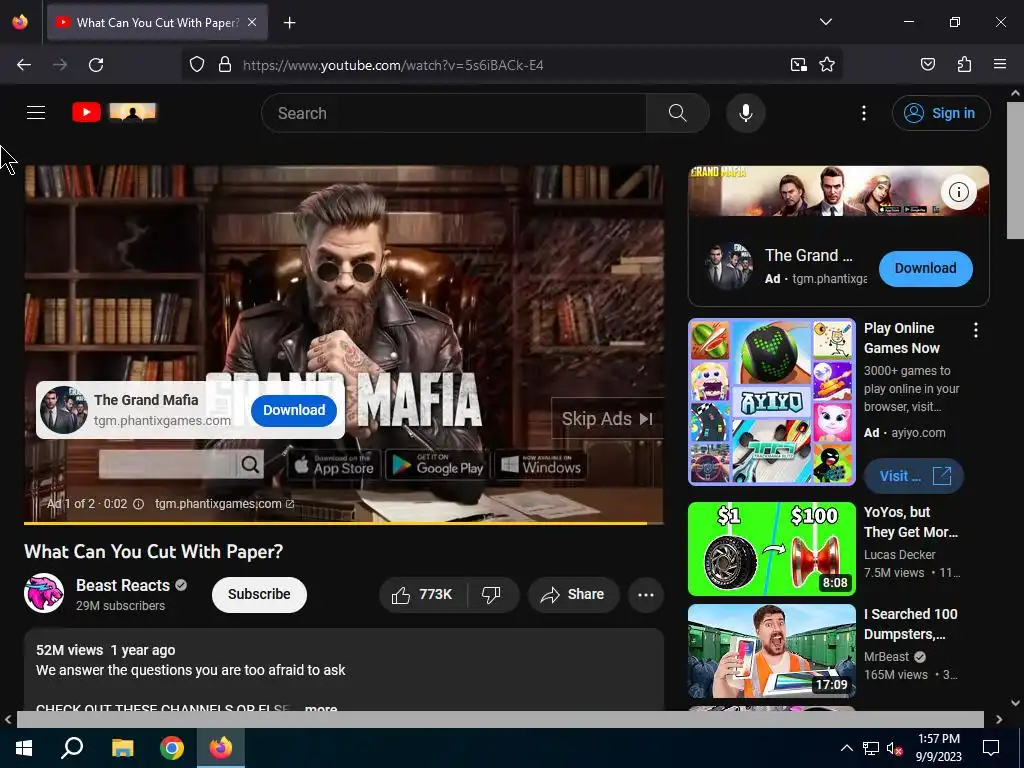Screen dimensions: 1024x768
Task: Open Windows taskbar search
Action: point(72,748)
